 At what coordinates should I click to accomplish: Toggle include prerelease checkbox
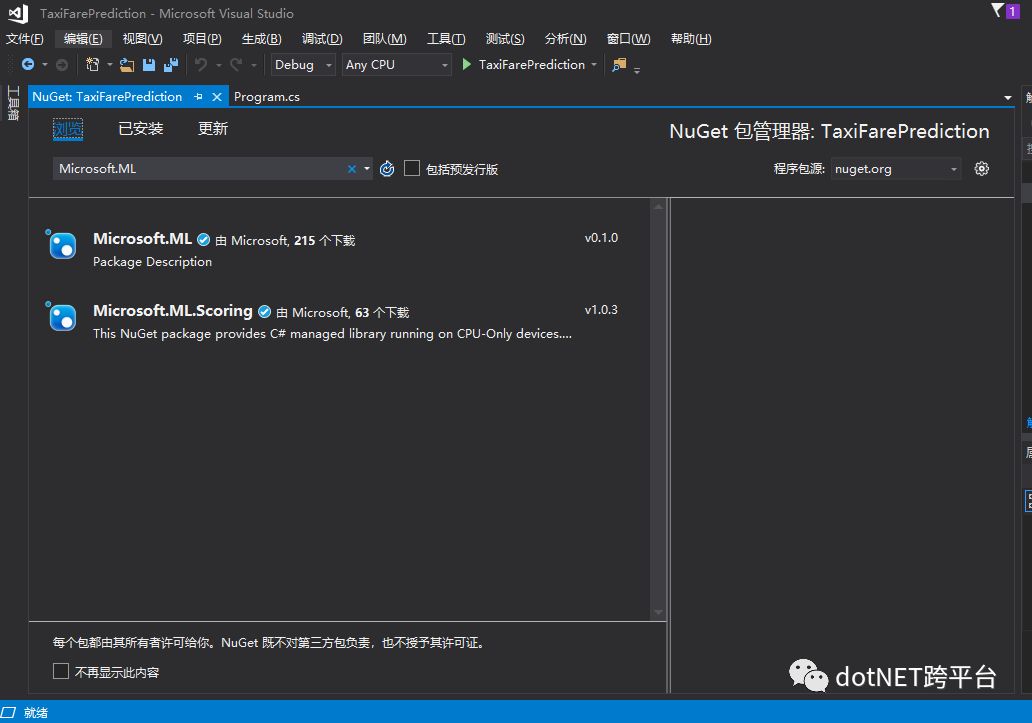tap(412, 168)
